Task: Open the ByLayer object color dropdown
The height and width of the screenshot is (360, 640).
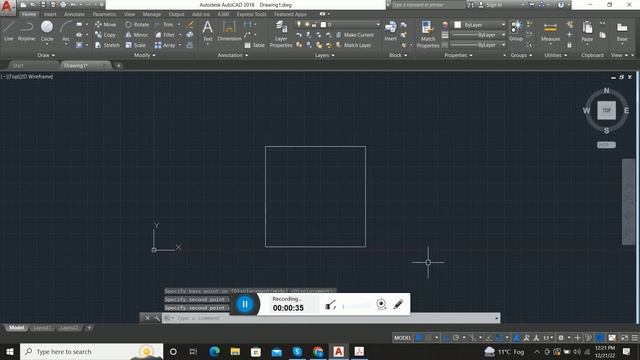Action: (503, 24)
